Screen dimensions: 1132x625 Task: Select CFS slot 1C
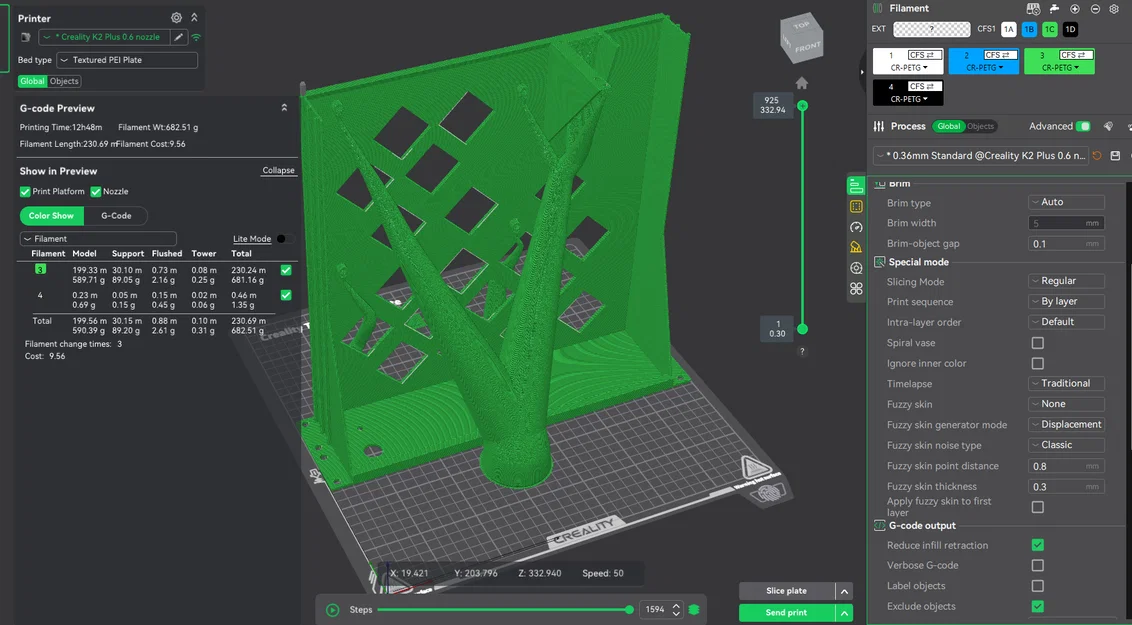pyautogui.click(x=1050, y=30)
